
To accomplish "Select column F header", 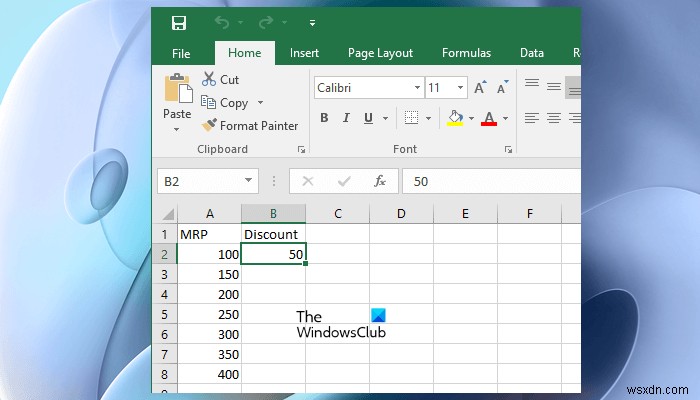I will tap(529, 214).
